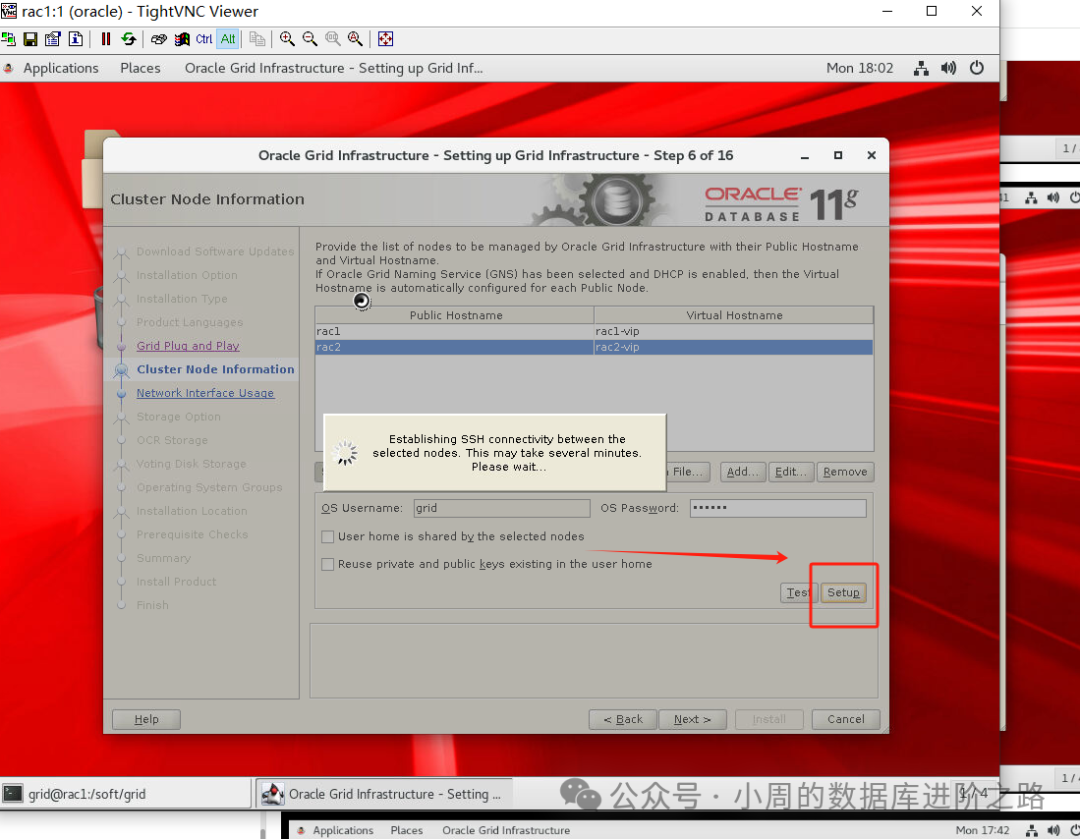This screenshot has height=839, width=1080.
Task: Open a new VNC connection from the toolbar
Action: pyautogui.click(x=8, y=39)
